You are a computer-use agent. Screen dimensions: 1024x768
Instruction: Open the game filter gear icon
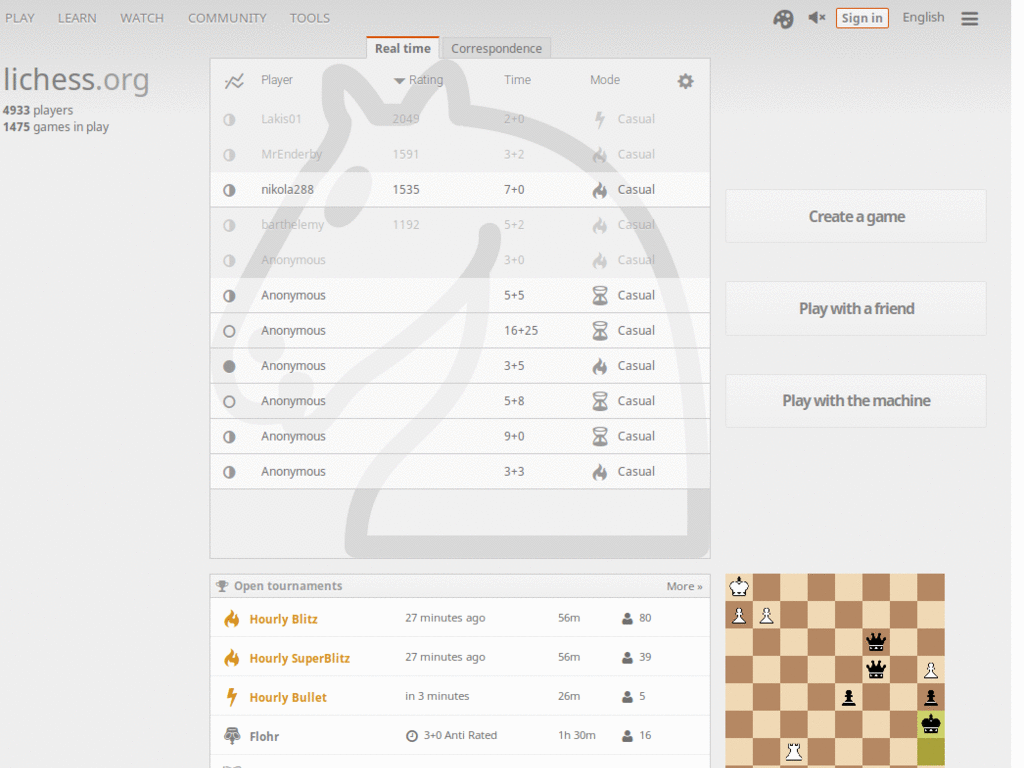(685, 81)
